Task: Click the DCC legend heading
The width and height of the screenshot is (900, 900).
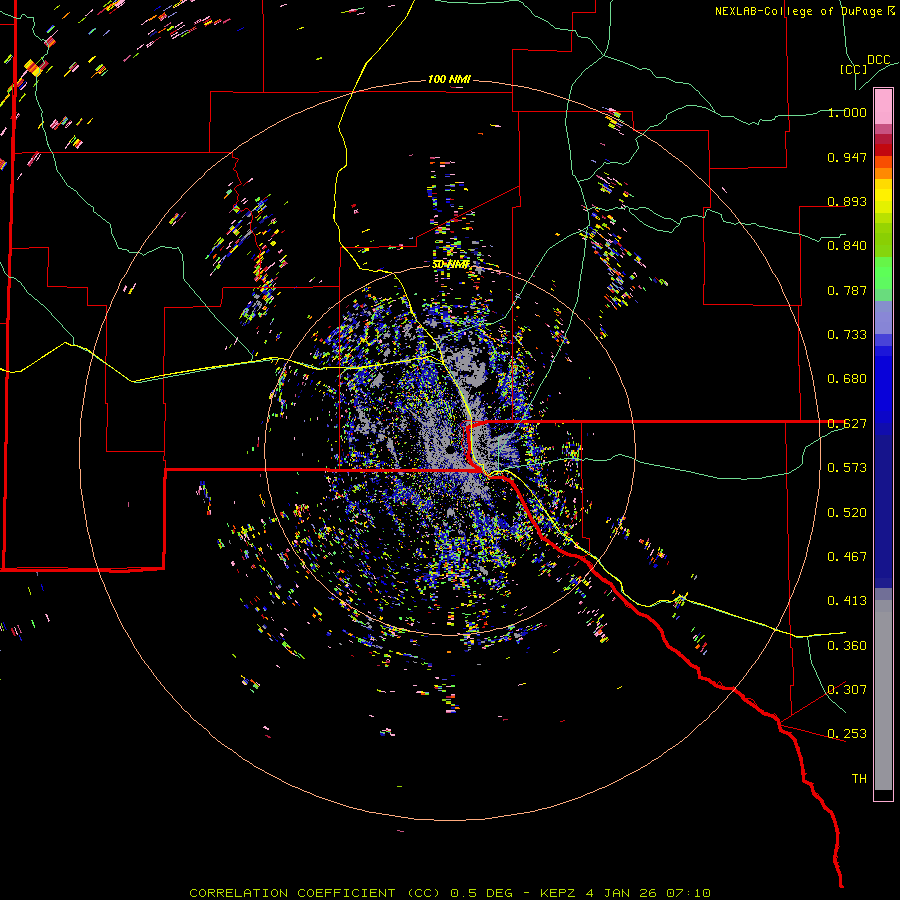Action: [x=878, y=60]
